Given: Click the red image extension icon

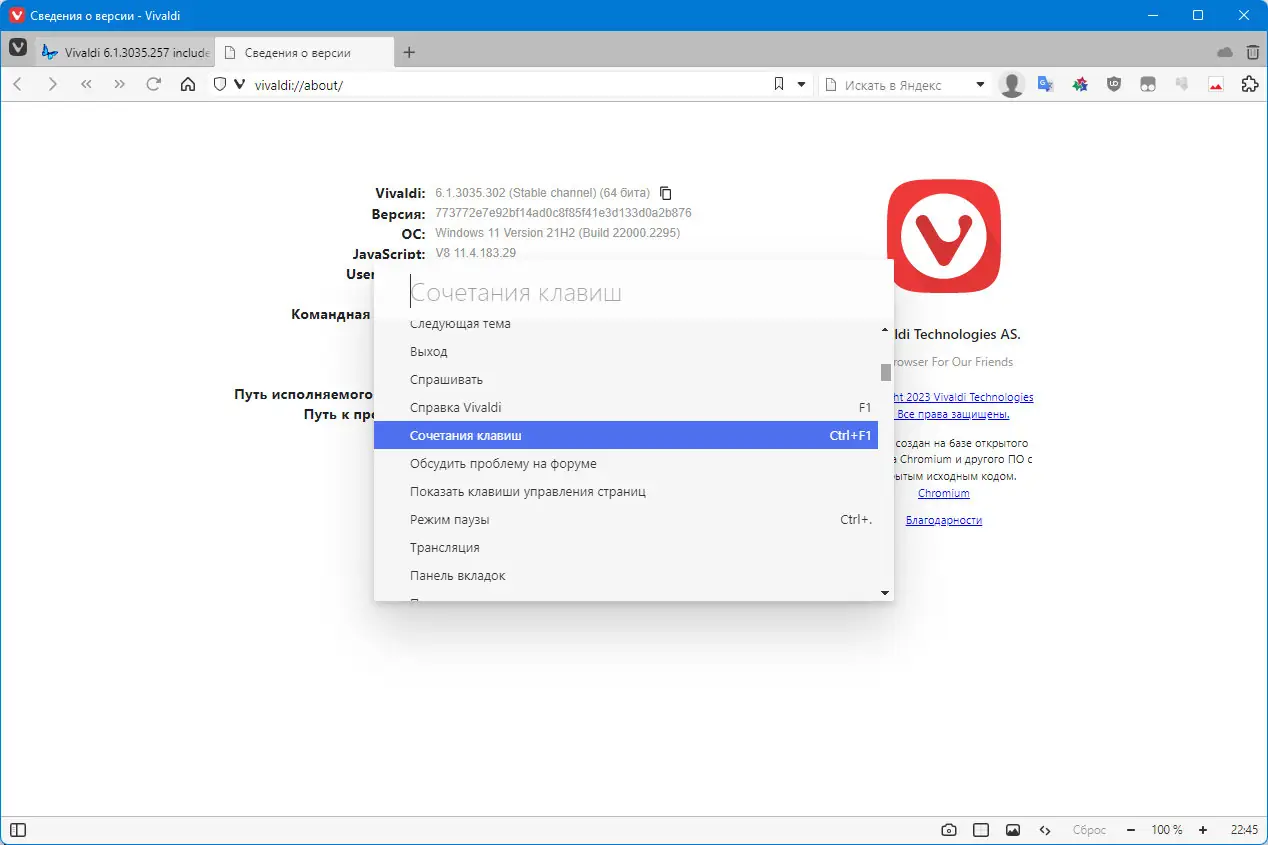Looking at the screenshot, I should coord(1216,85).
